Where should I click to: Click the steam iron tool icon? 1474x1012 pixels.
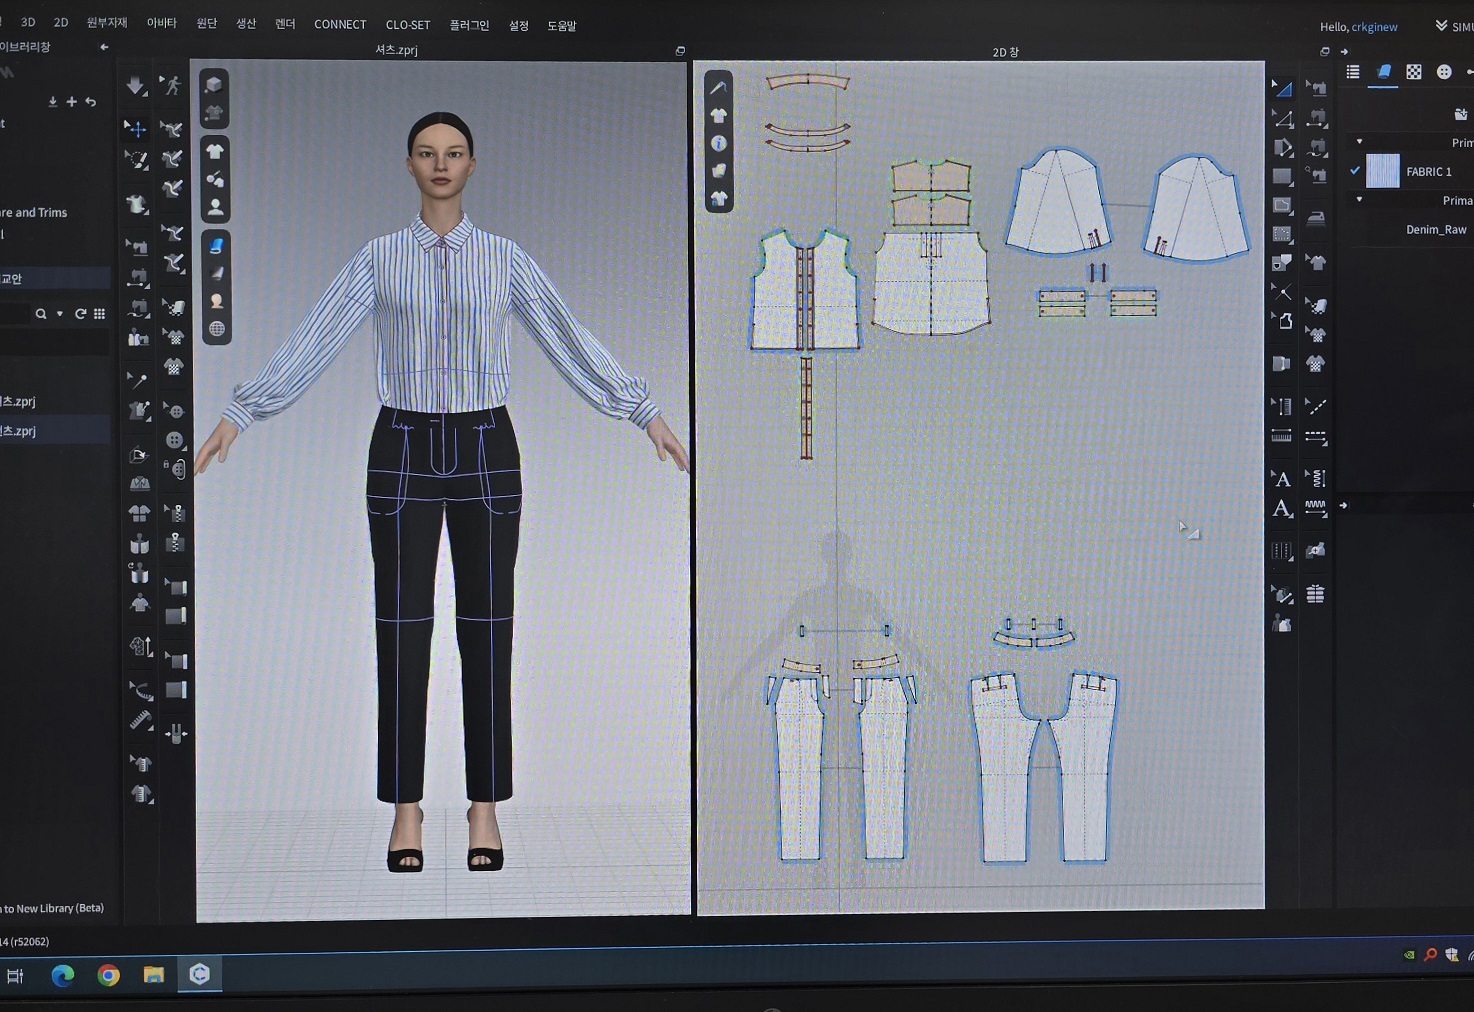tap(1316, 218)
